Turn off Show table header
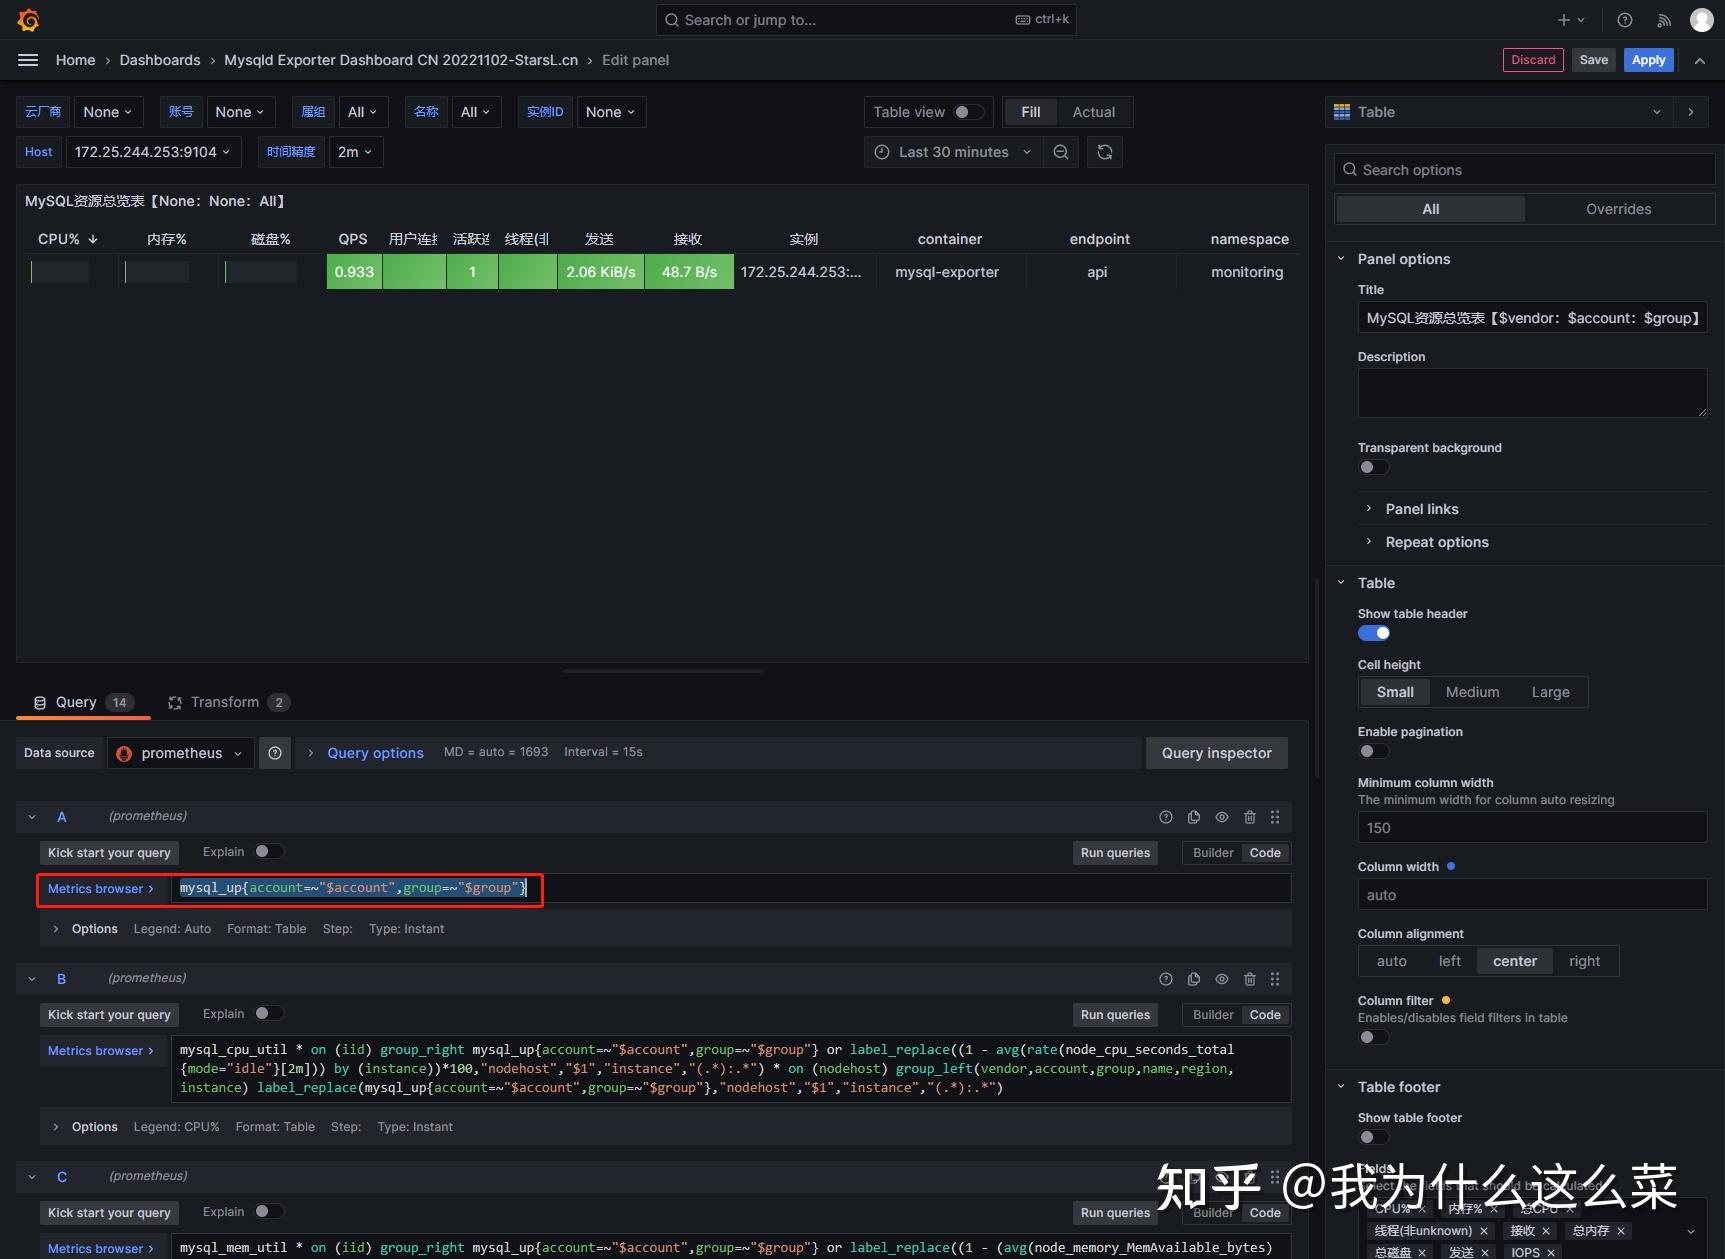This screenshot has height=1259, width=1725. (1373, 633)
